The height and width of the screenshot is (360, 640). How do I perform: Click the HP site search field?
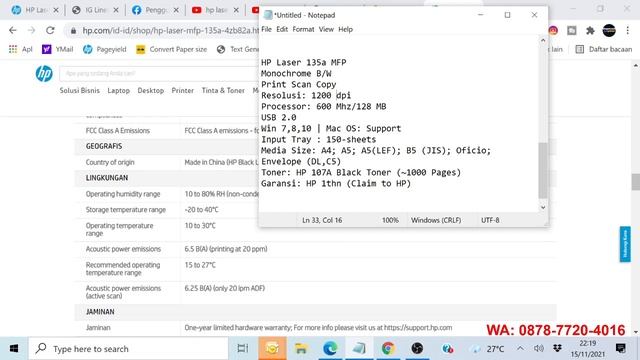click(x=159, y=73)
